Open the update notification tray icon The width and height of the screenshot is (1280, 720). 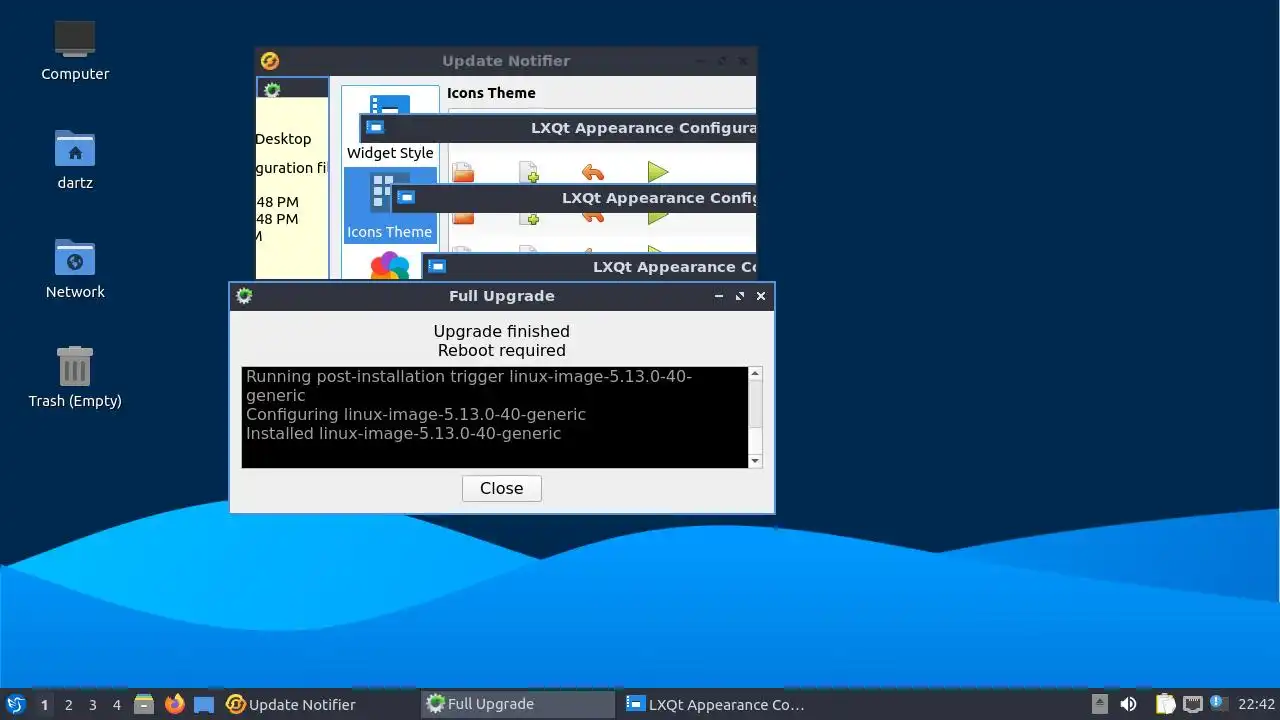pyautogui.click(x=1217, y=703)
